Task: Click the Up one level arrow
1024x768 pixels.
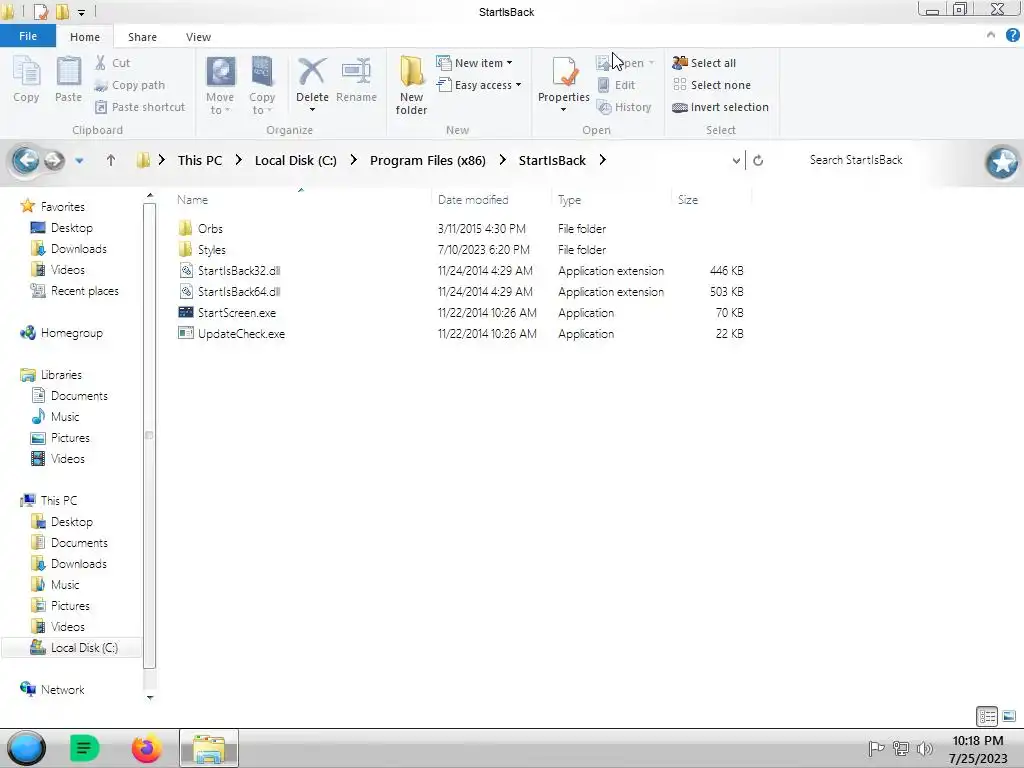Action: tap(110, 160)
